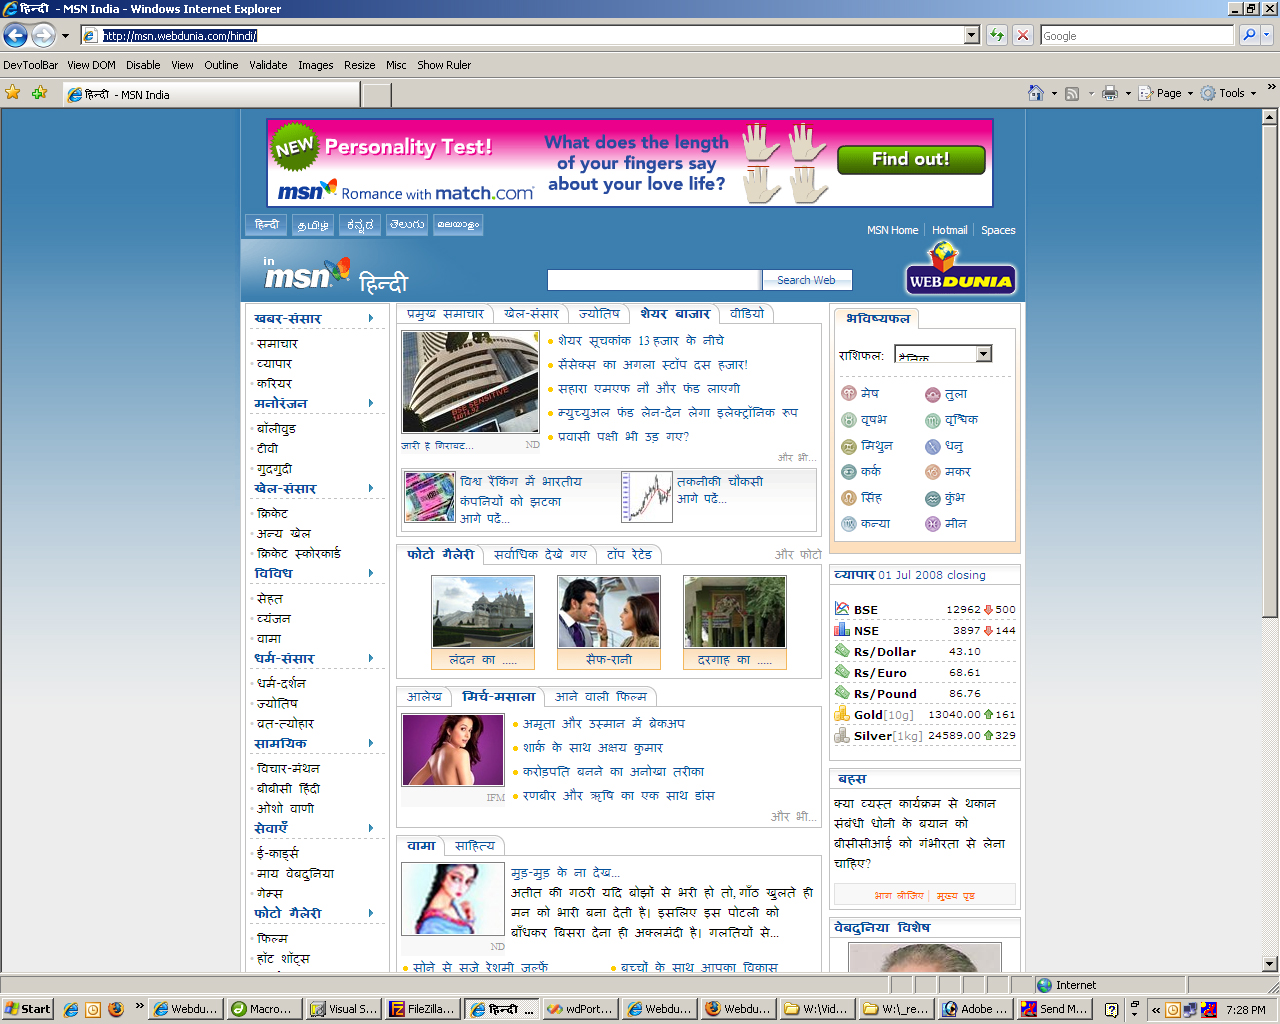Open search provider dropdown arrow
Image resolution: width=1280 pixels, height=1024 pixels.
click(x=1267, y=35)
